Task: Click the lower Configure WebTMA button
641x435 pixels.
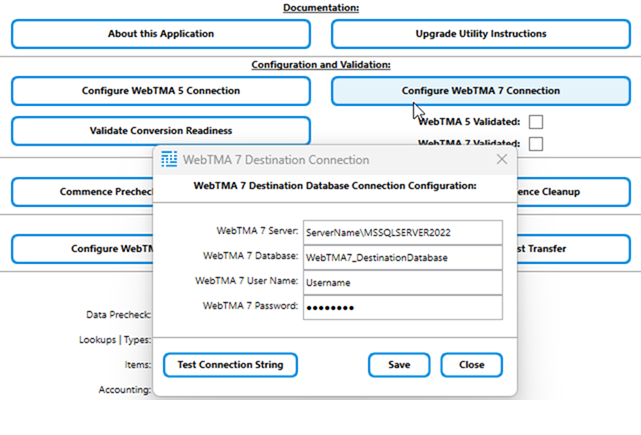Action: pos(82,249)
